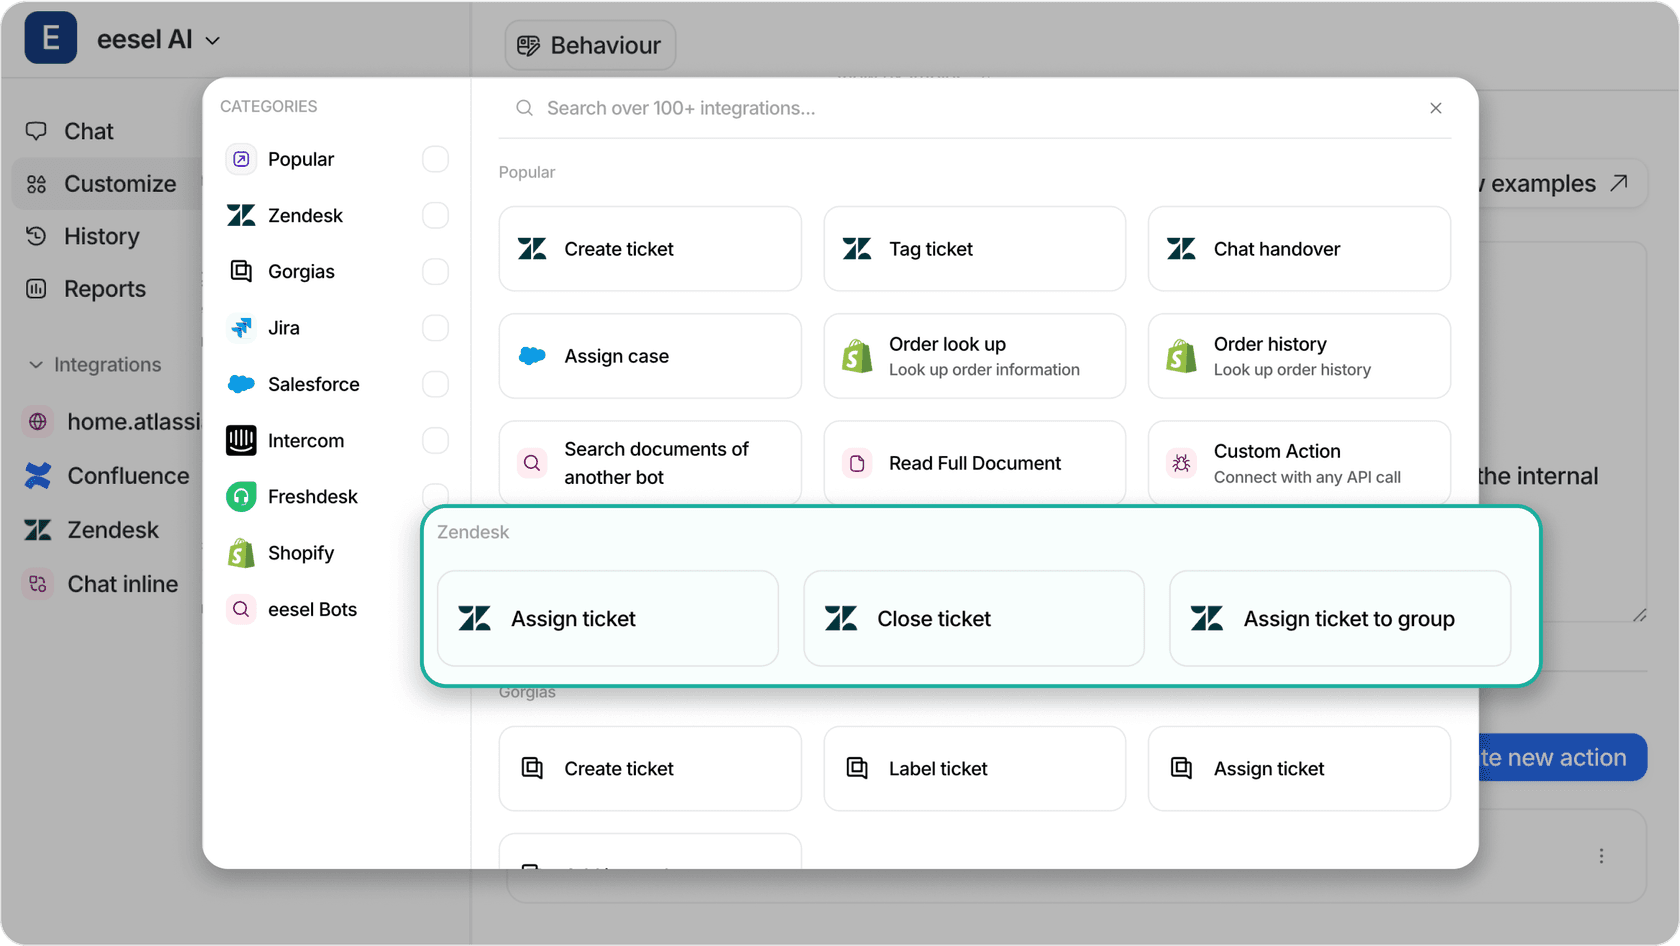Close the integrations dialog with X

pyautogui.click(x=1436, y=108)
